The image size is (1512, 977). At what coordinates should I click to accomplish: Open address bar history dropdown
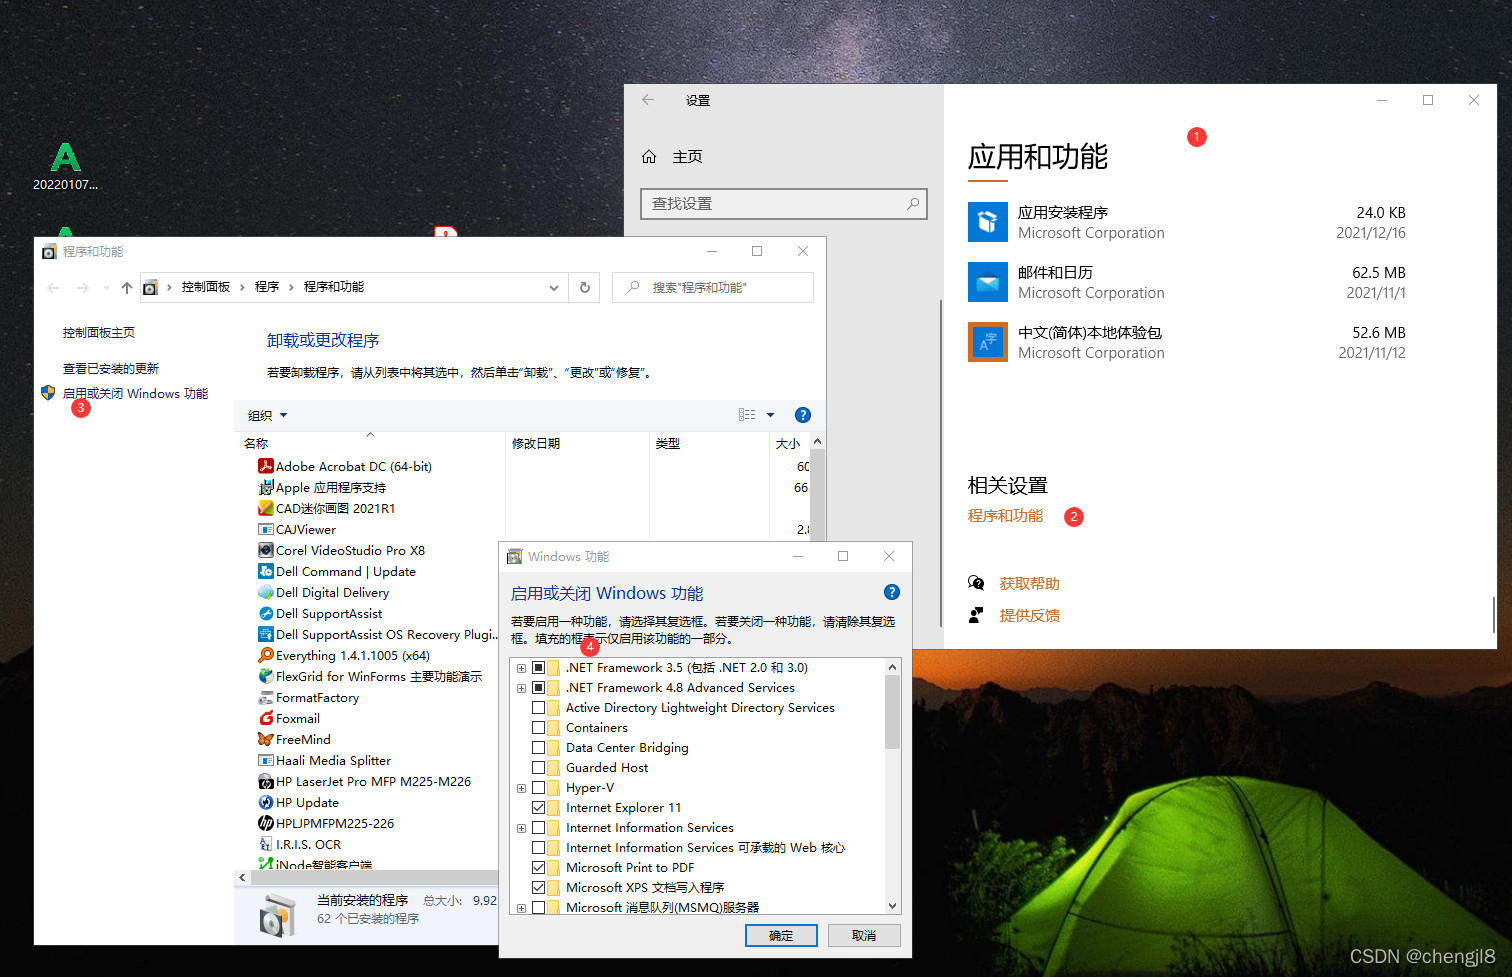pyautogui.click(x=553, y=288)
